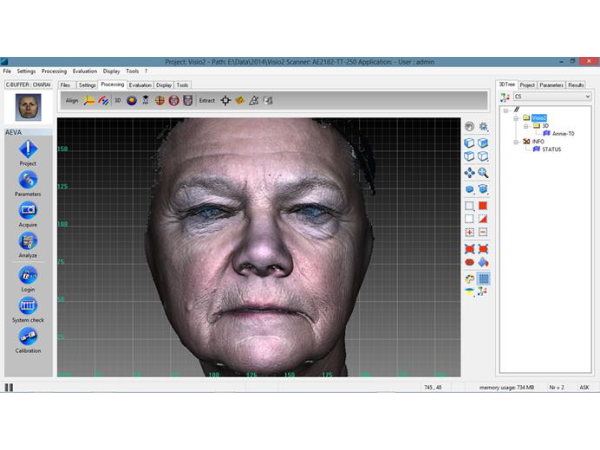Click the minus remove-selection icon
600x450 pixels.
click(x=483, y=232)
